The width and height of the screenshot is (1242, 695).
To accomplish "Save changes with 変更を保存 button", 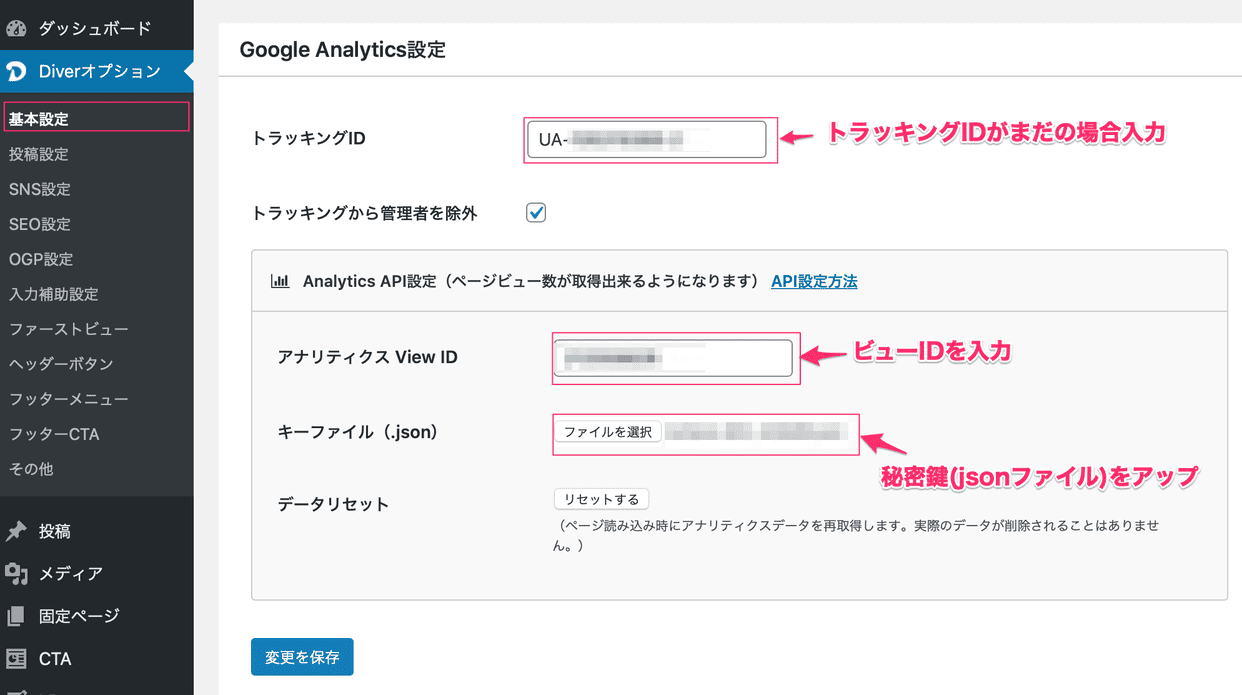I will point(302,657).
